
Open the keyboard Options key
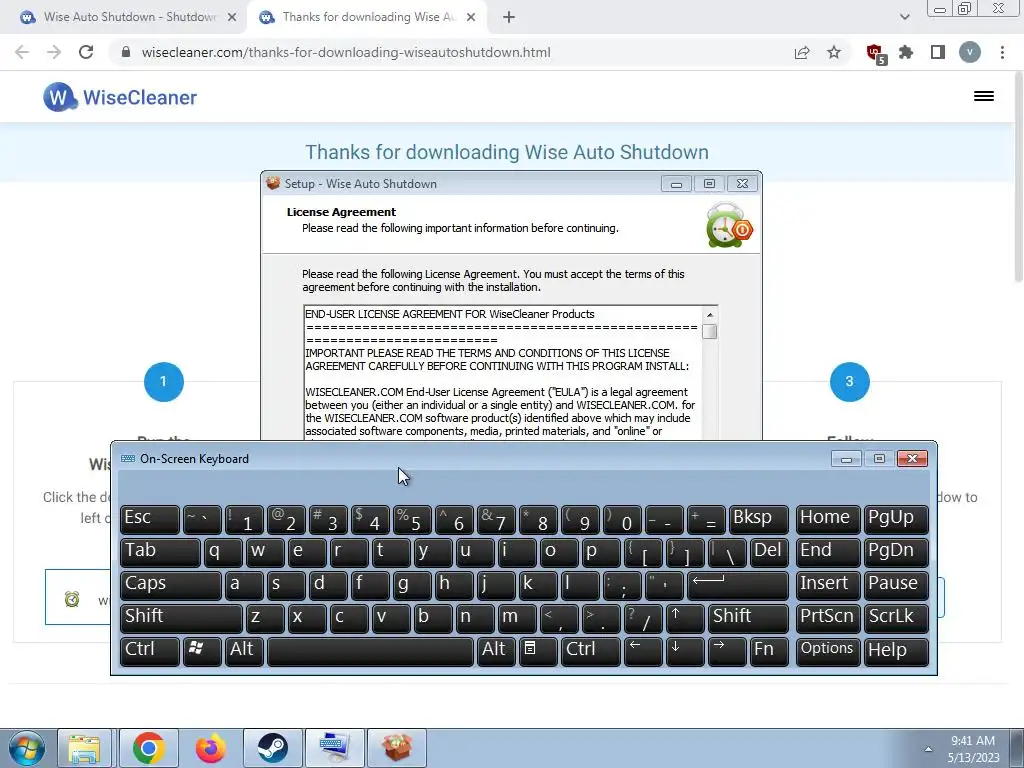pos(828,651)
